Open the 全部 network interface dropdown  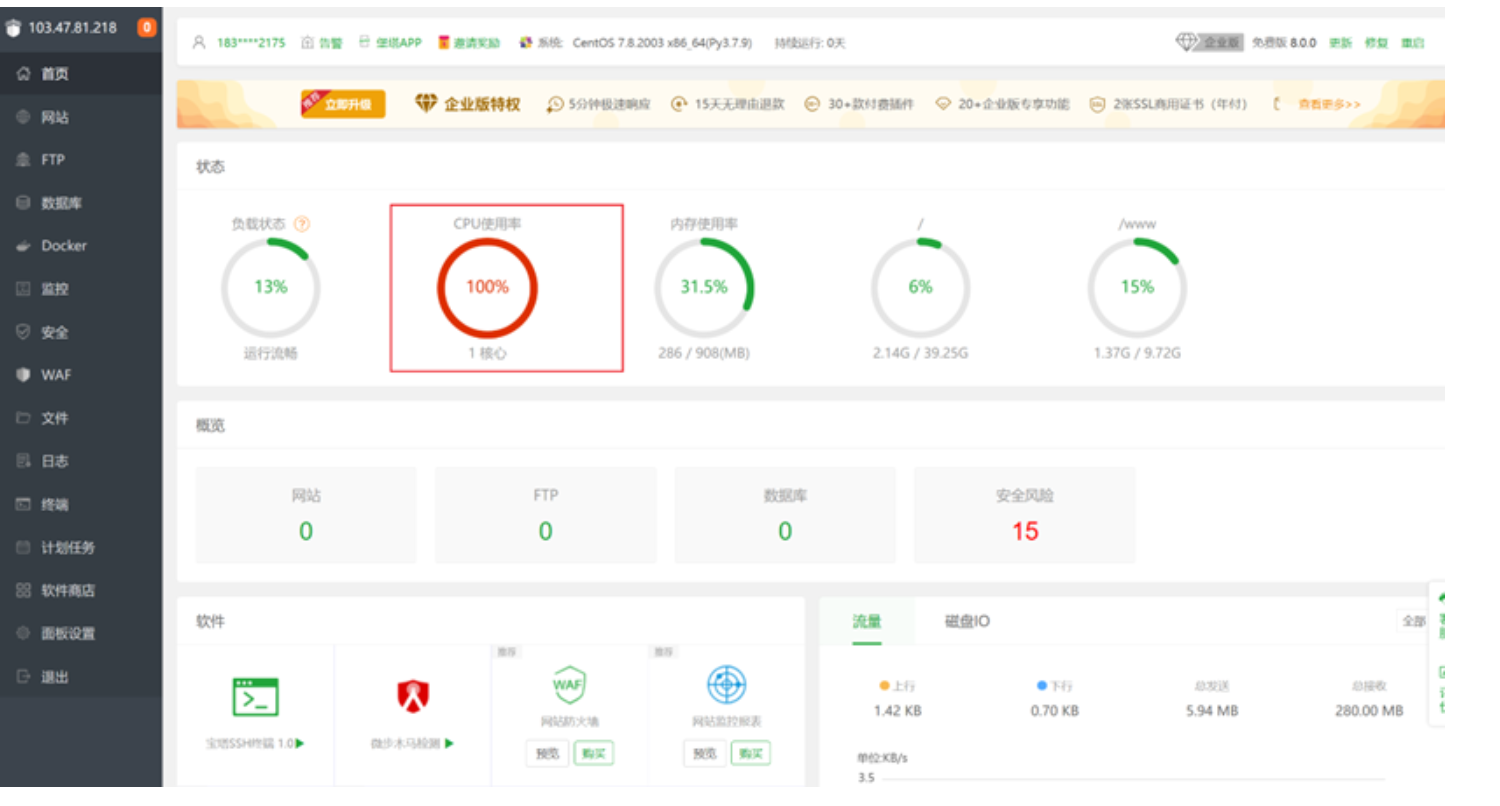point(1412,621)
